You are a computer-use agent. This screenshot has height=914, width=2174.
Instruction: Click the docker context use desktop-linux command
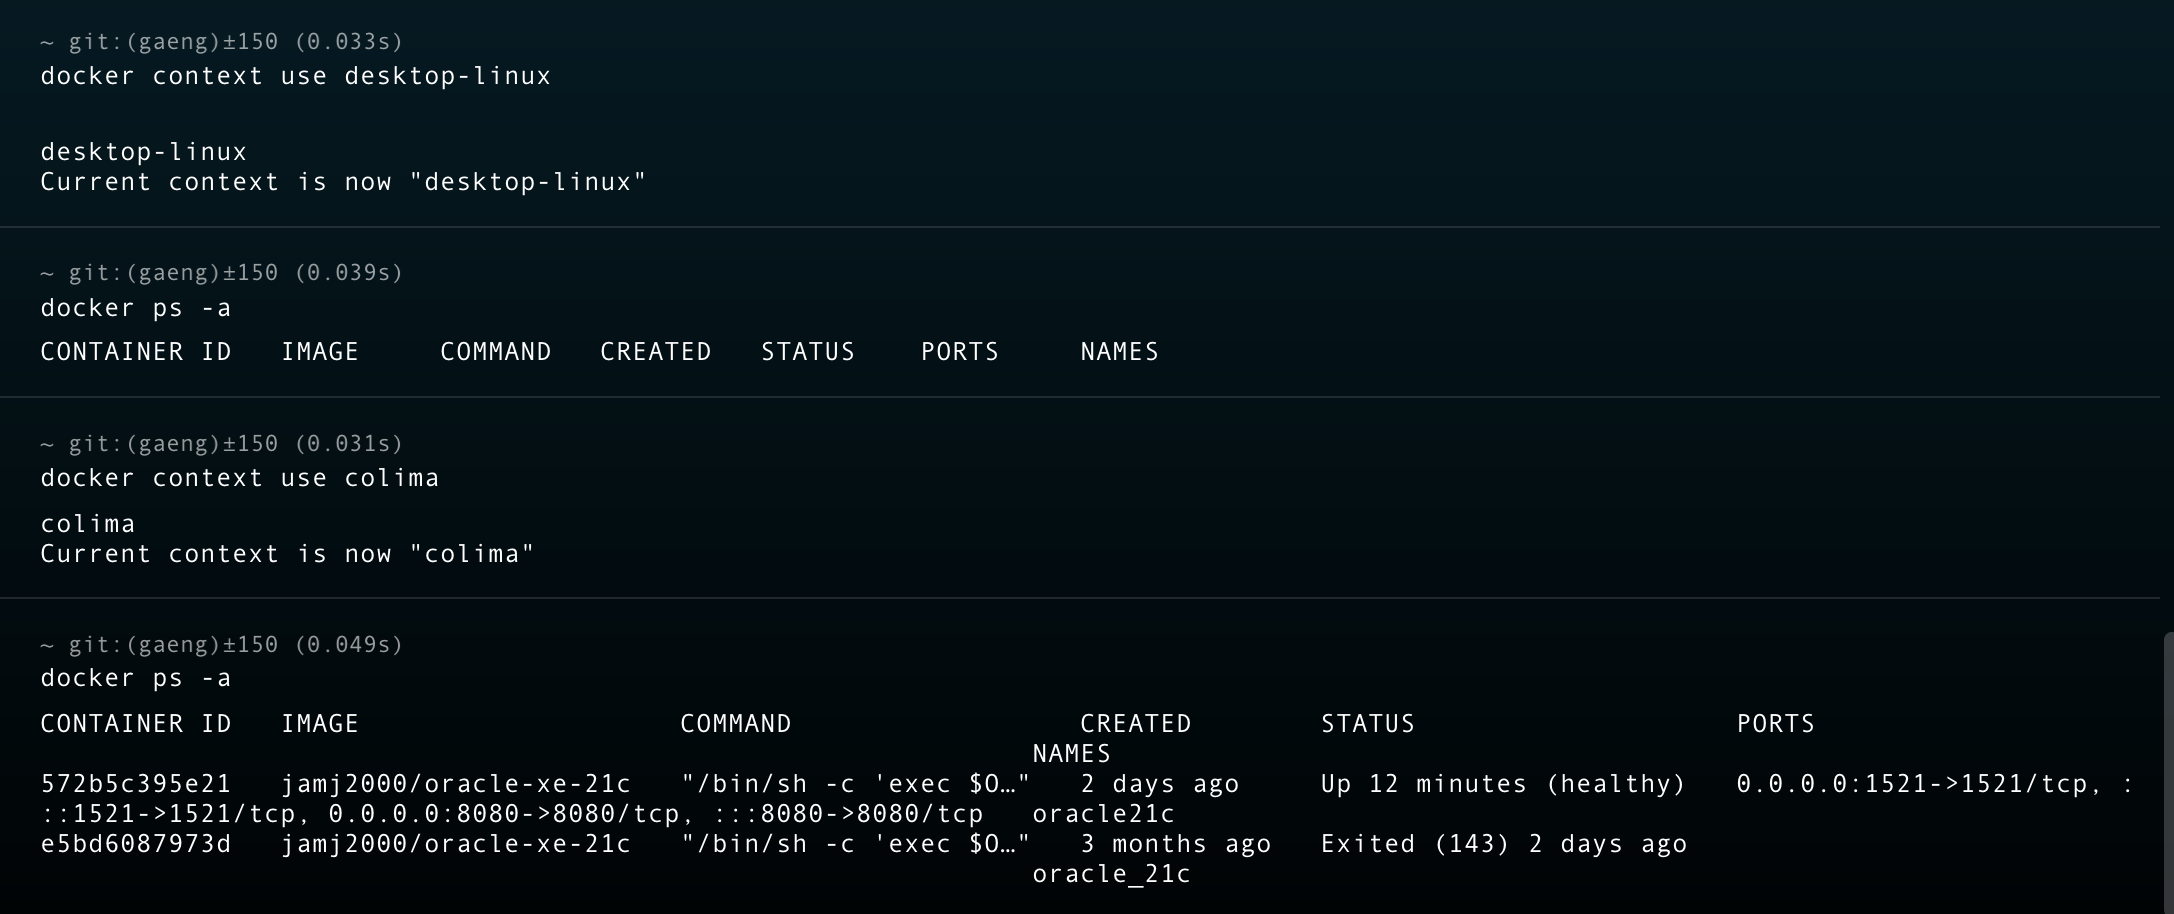coord(295,75)
